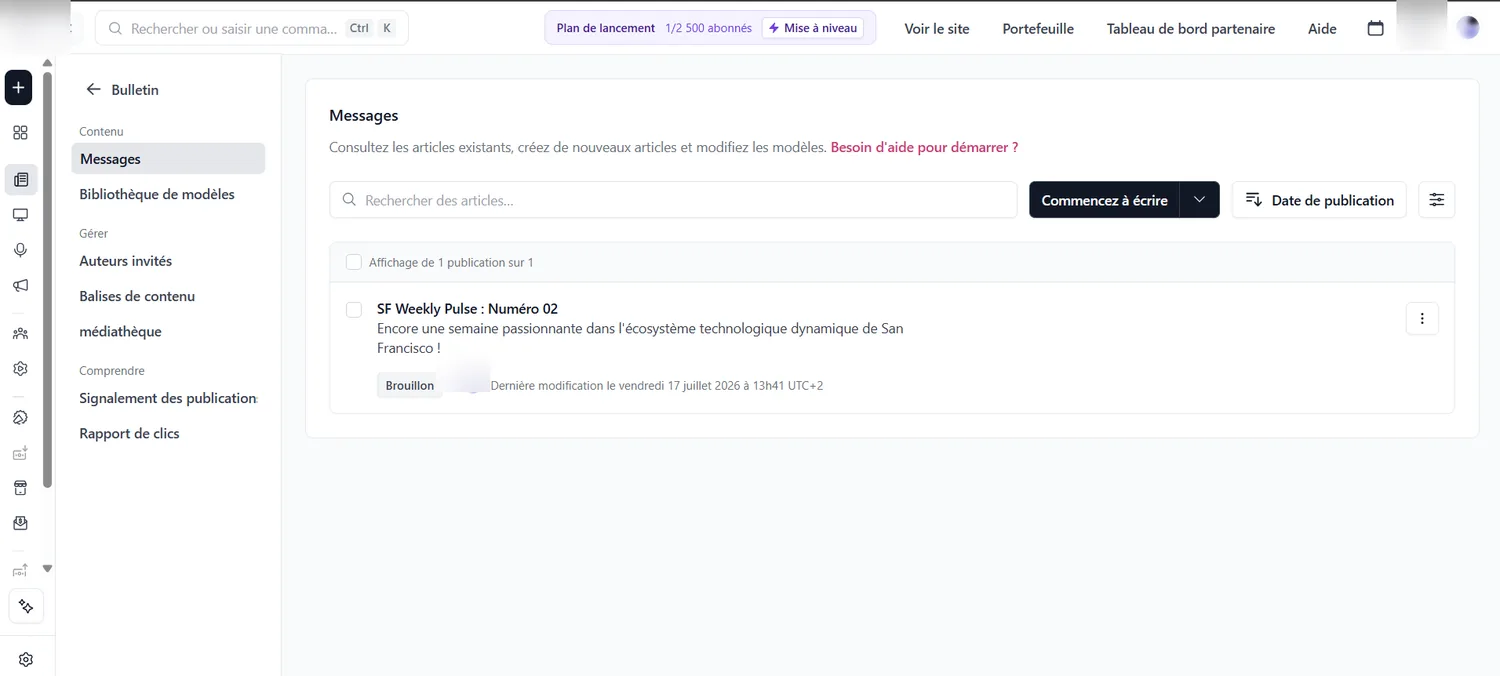Open Auteurs invités page
Screen dimensions: 1500x676
click(x=126, y=261)
